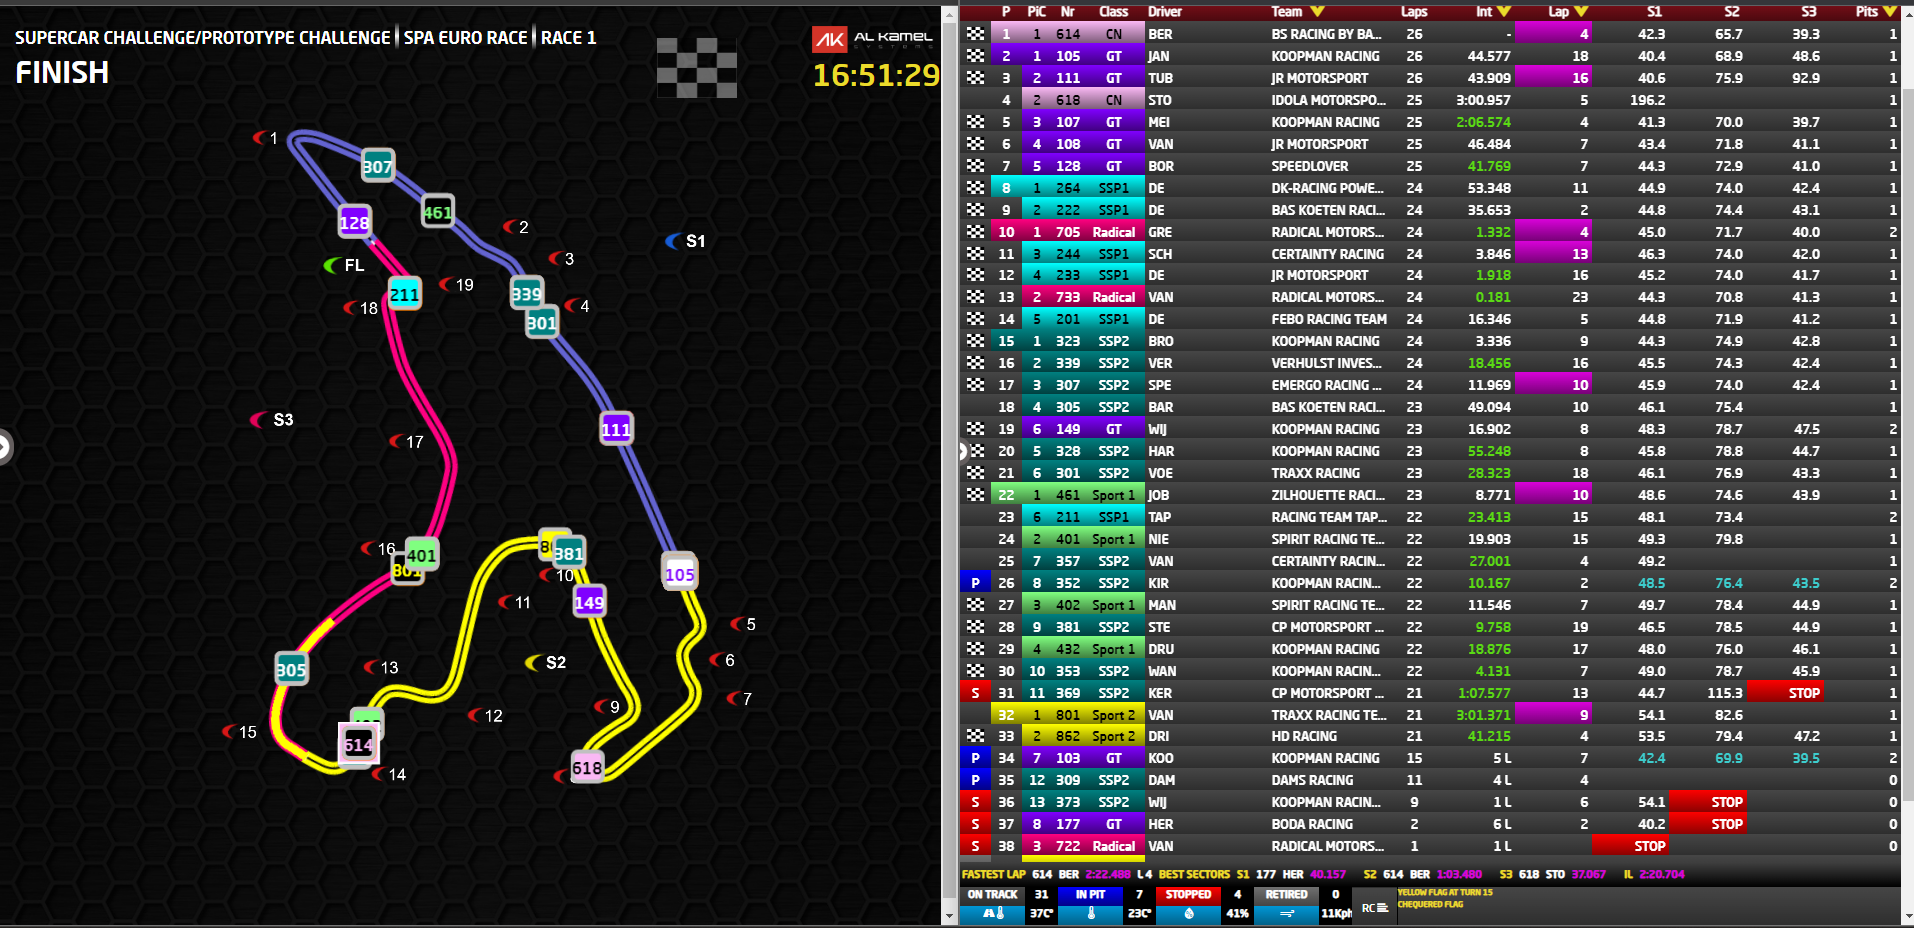Open the Pits column filter arrow
This screenshot has width=1914, height=928.
[x=1889, y=12]
